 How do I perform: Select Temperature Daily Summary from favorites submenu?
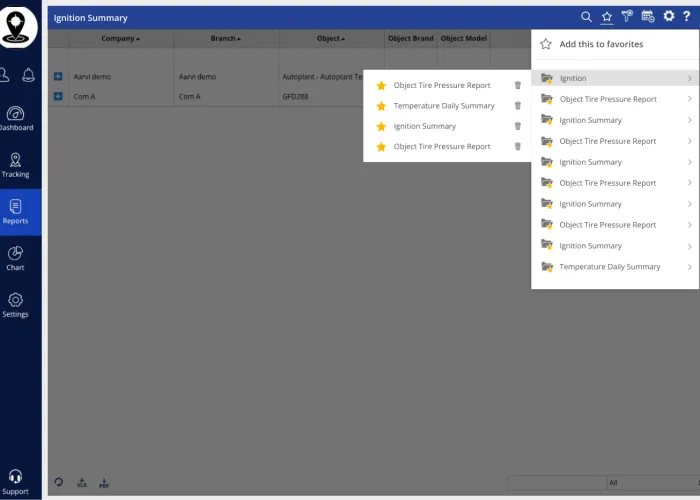pyautogui.click(x=443, y=106)
